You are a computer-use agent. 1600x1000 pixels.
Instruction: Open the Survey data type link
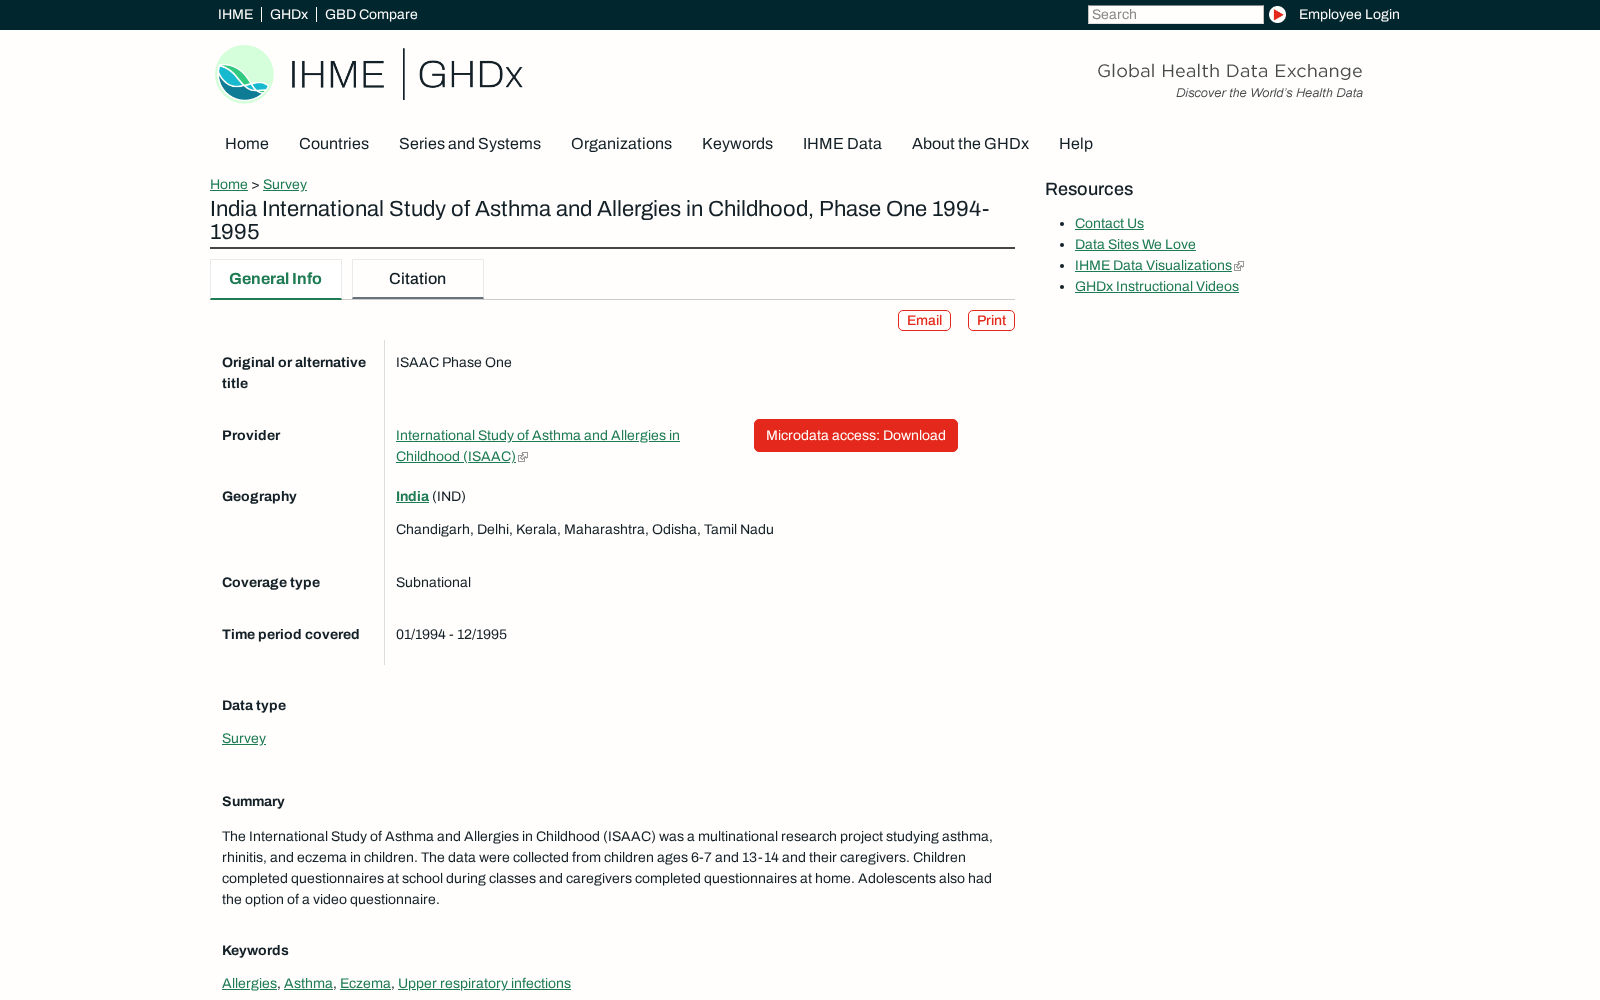click(244, 738)
